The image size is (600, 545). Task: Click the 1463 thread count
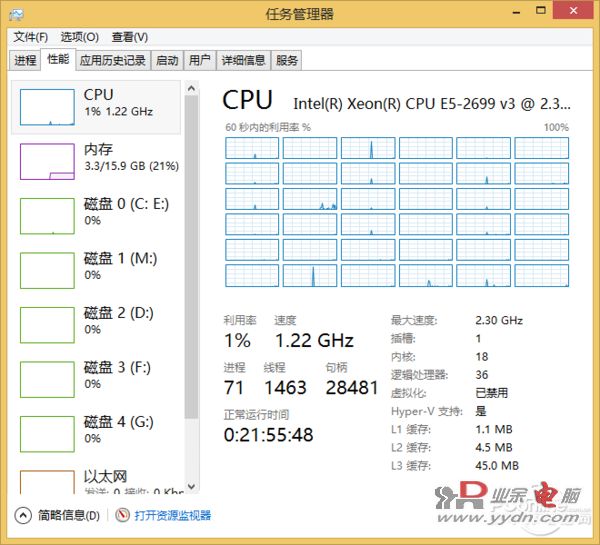click(x=285, y=387)
